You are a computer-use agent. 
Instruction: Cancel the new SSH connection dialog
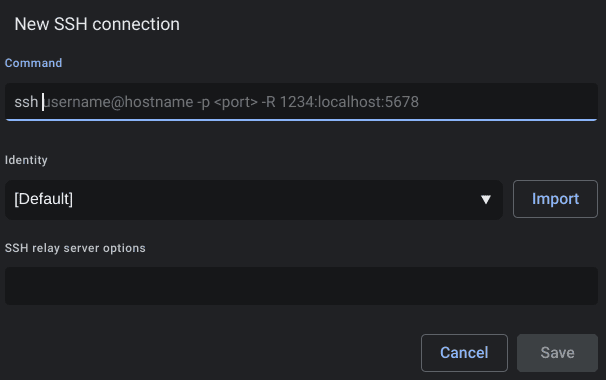[464, 353]
